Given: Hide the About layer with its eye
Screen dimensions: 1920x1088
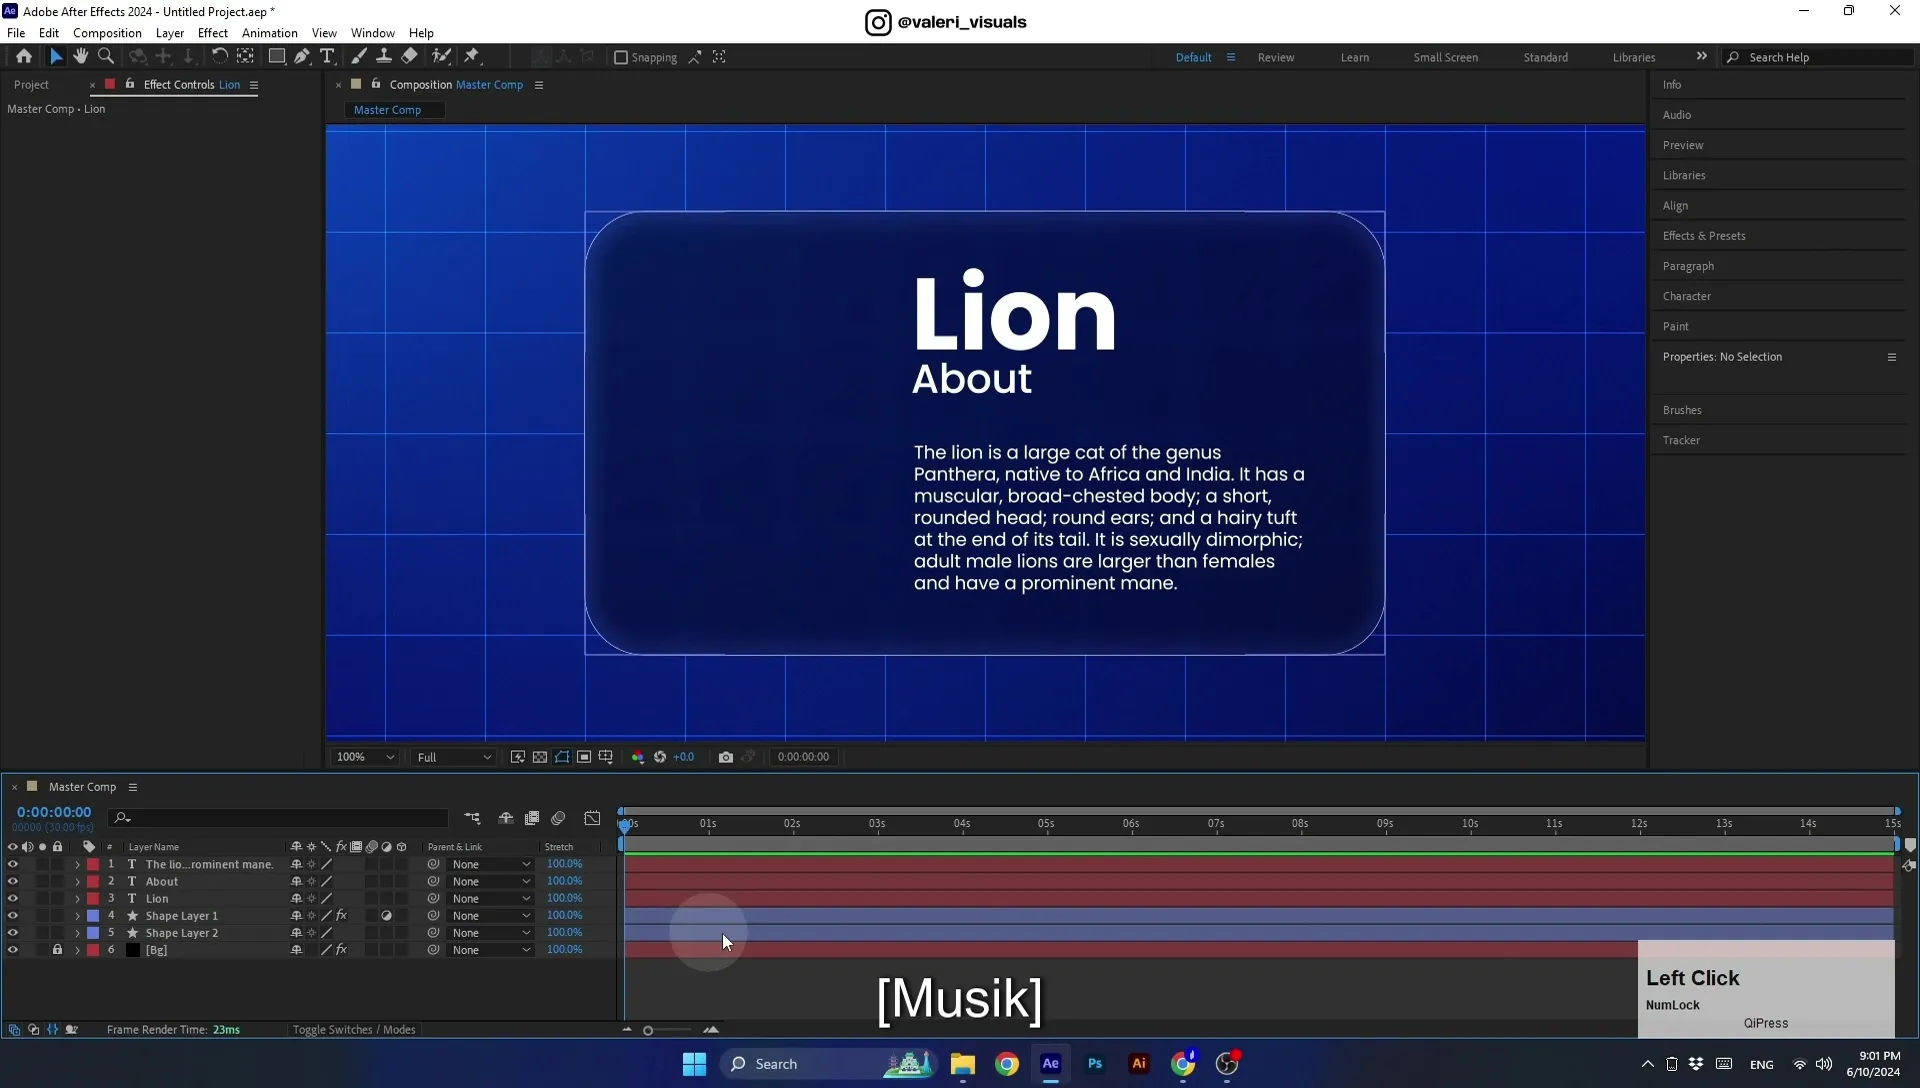Looking at the screenshot, I should 12,882.
